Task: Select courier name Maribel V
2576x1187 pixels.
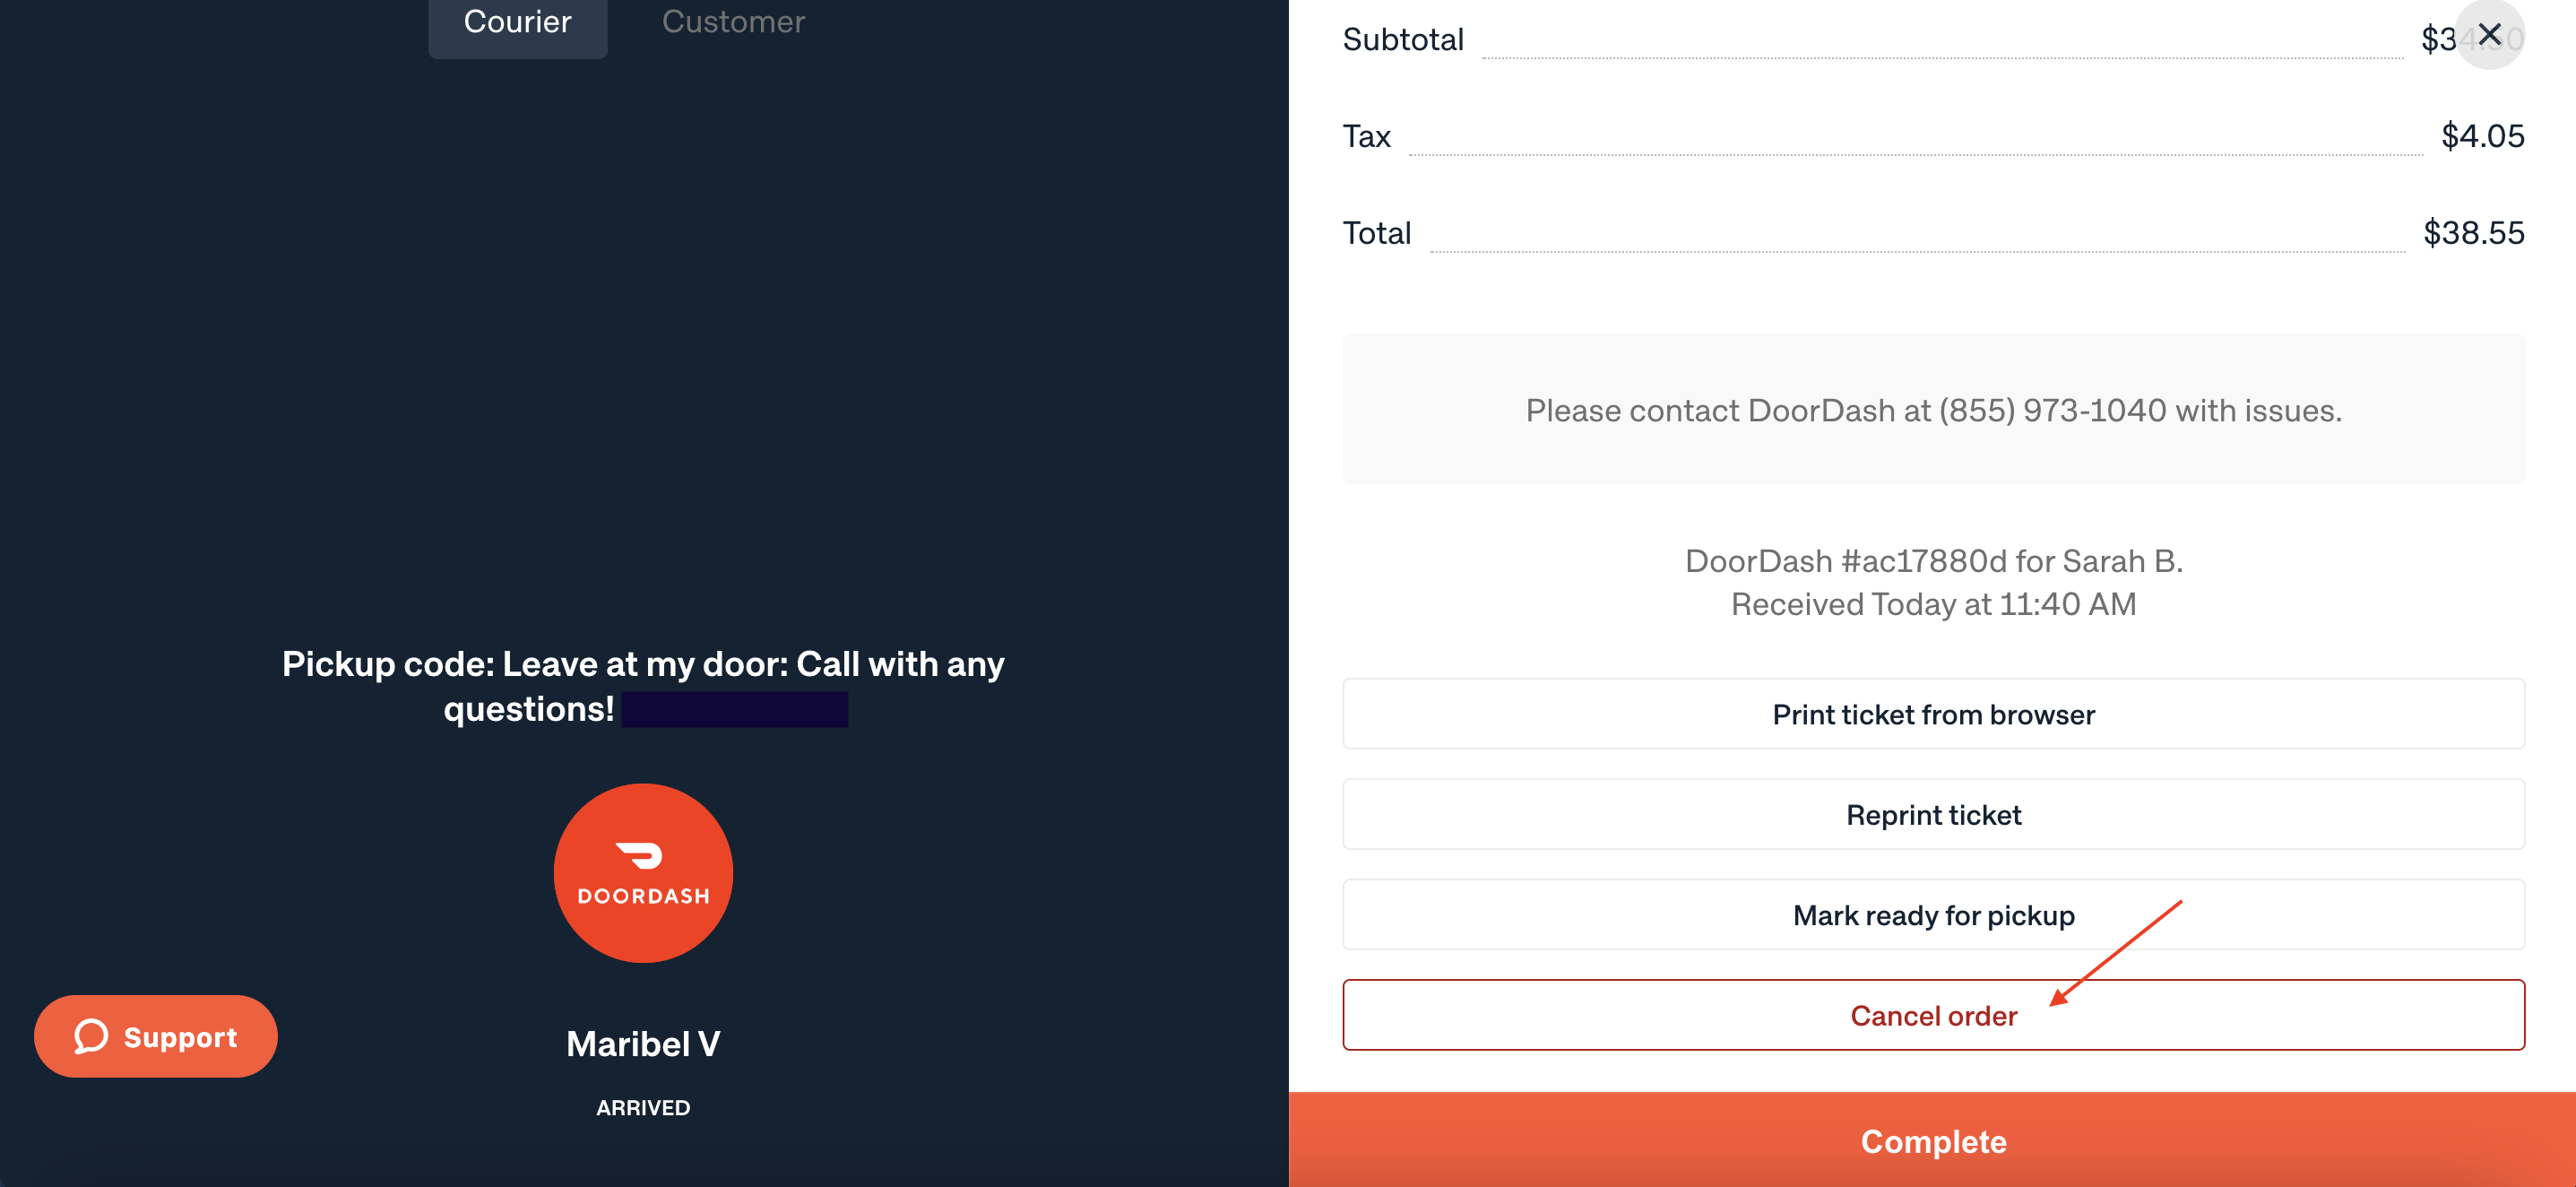Action: tap(643, 1044)
